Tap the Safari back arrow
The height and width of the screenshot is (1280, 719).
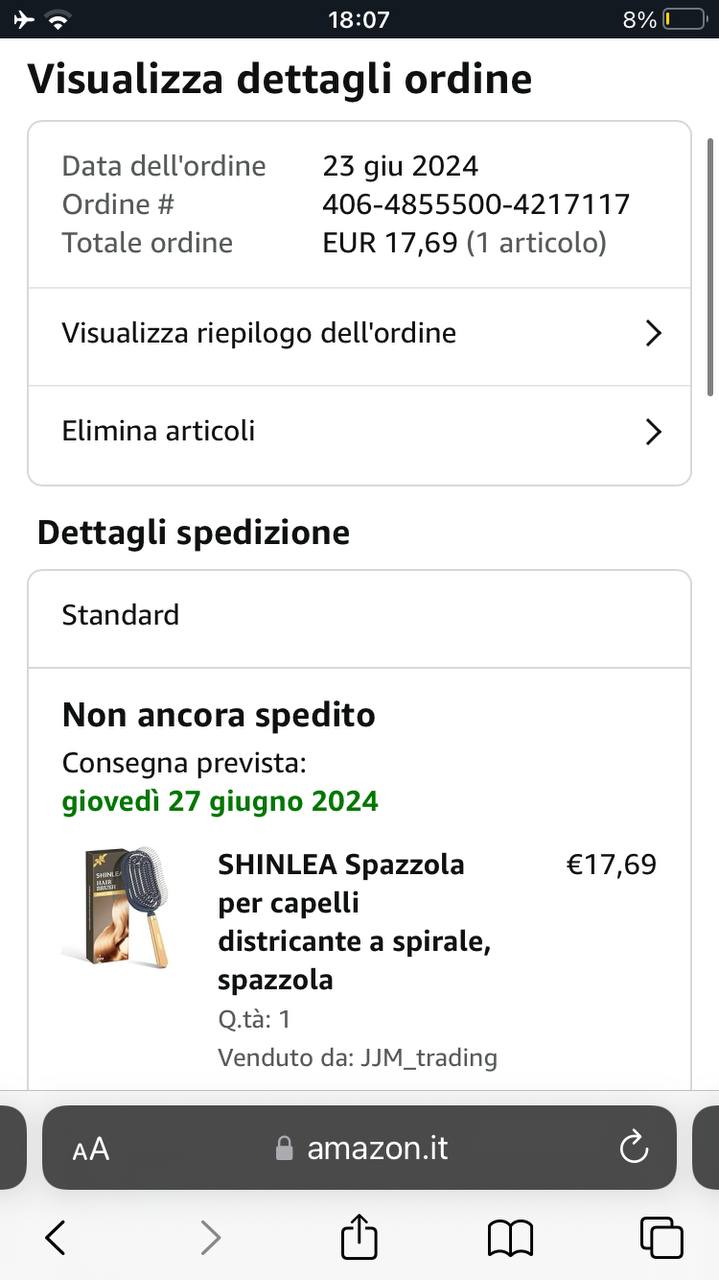56,1238
